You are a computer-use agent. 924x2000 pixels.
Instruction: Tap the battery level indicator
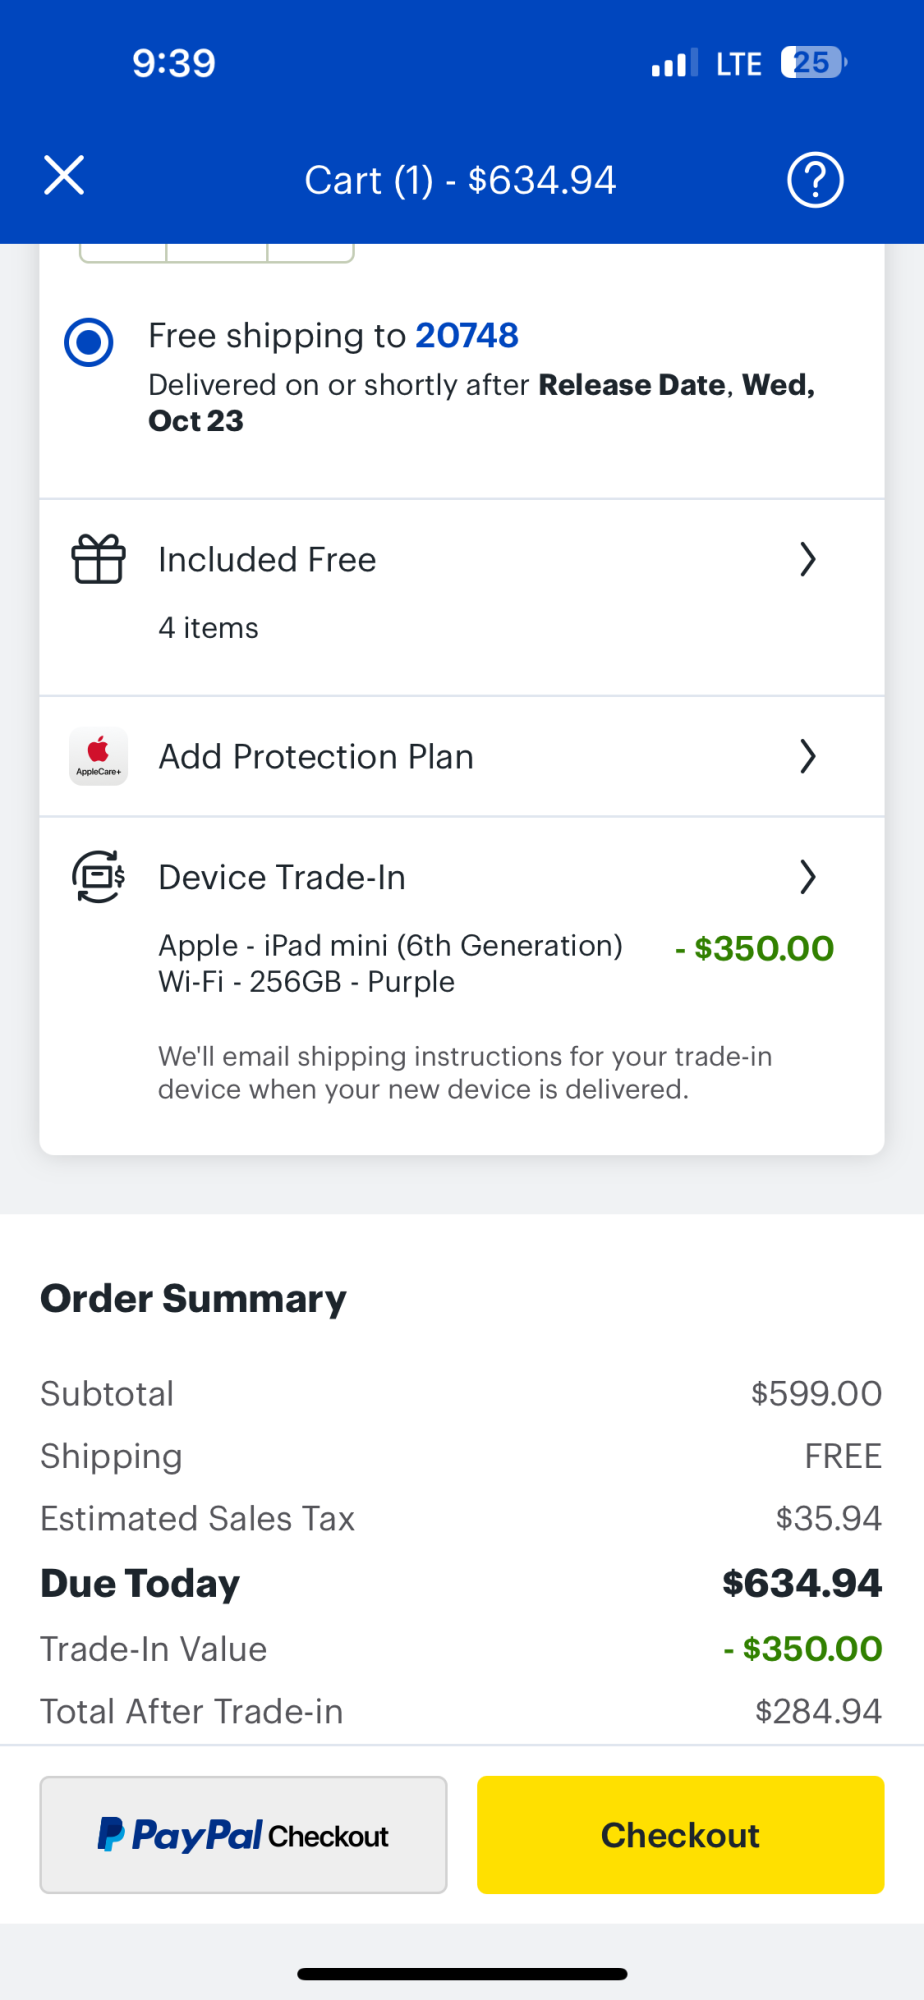813,63
